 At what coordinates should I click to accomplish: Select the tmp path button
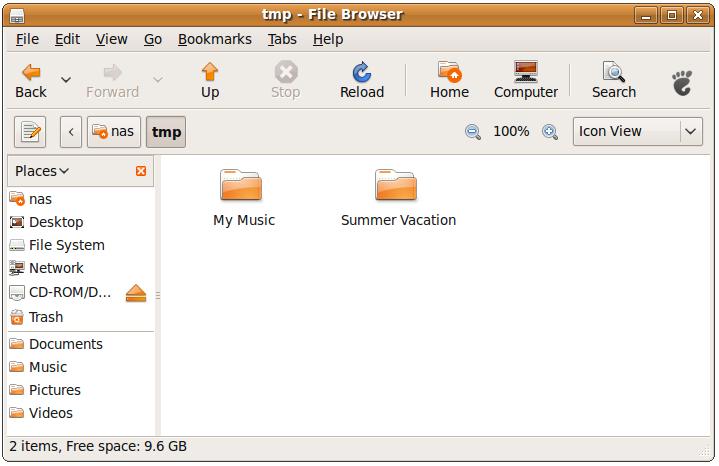(166, 132)
